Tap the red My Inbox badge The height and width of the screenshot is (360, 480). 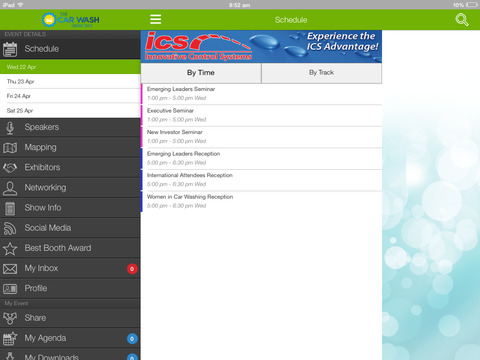(x=132, y=269)
